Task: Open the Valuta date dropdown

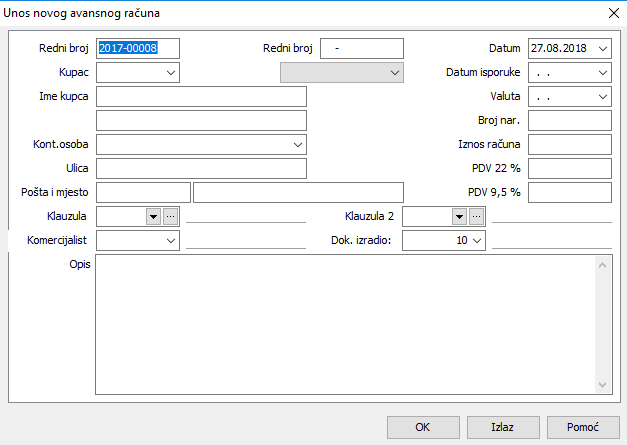Action: (602, 96)
